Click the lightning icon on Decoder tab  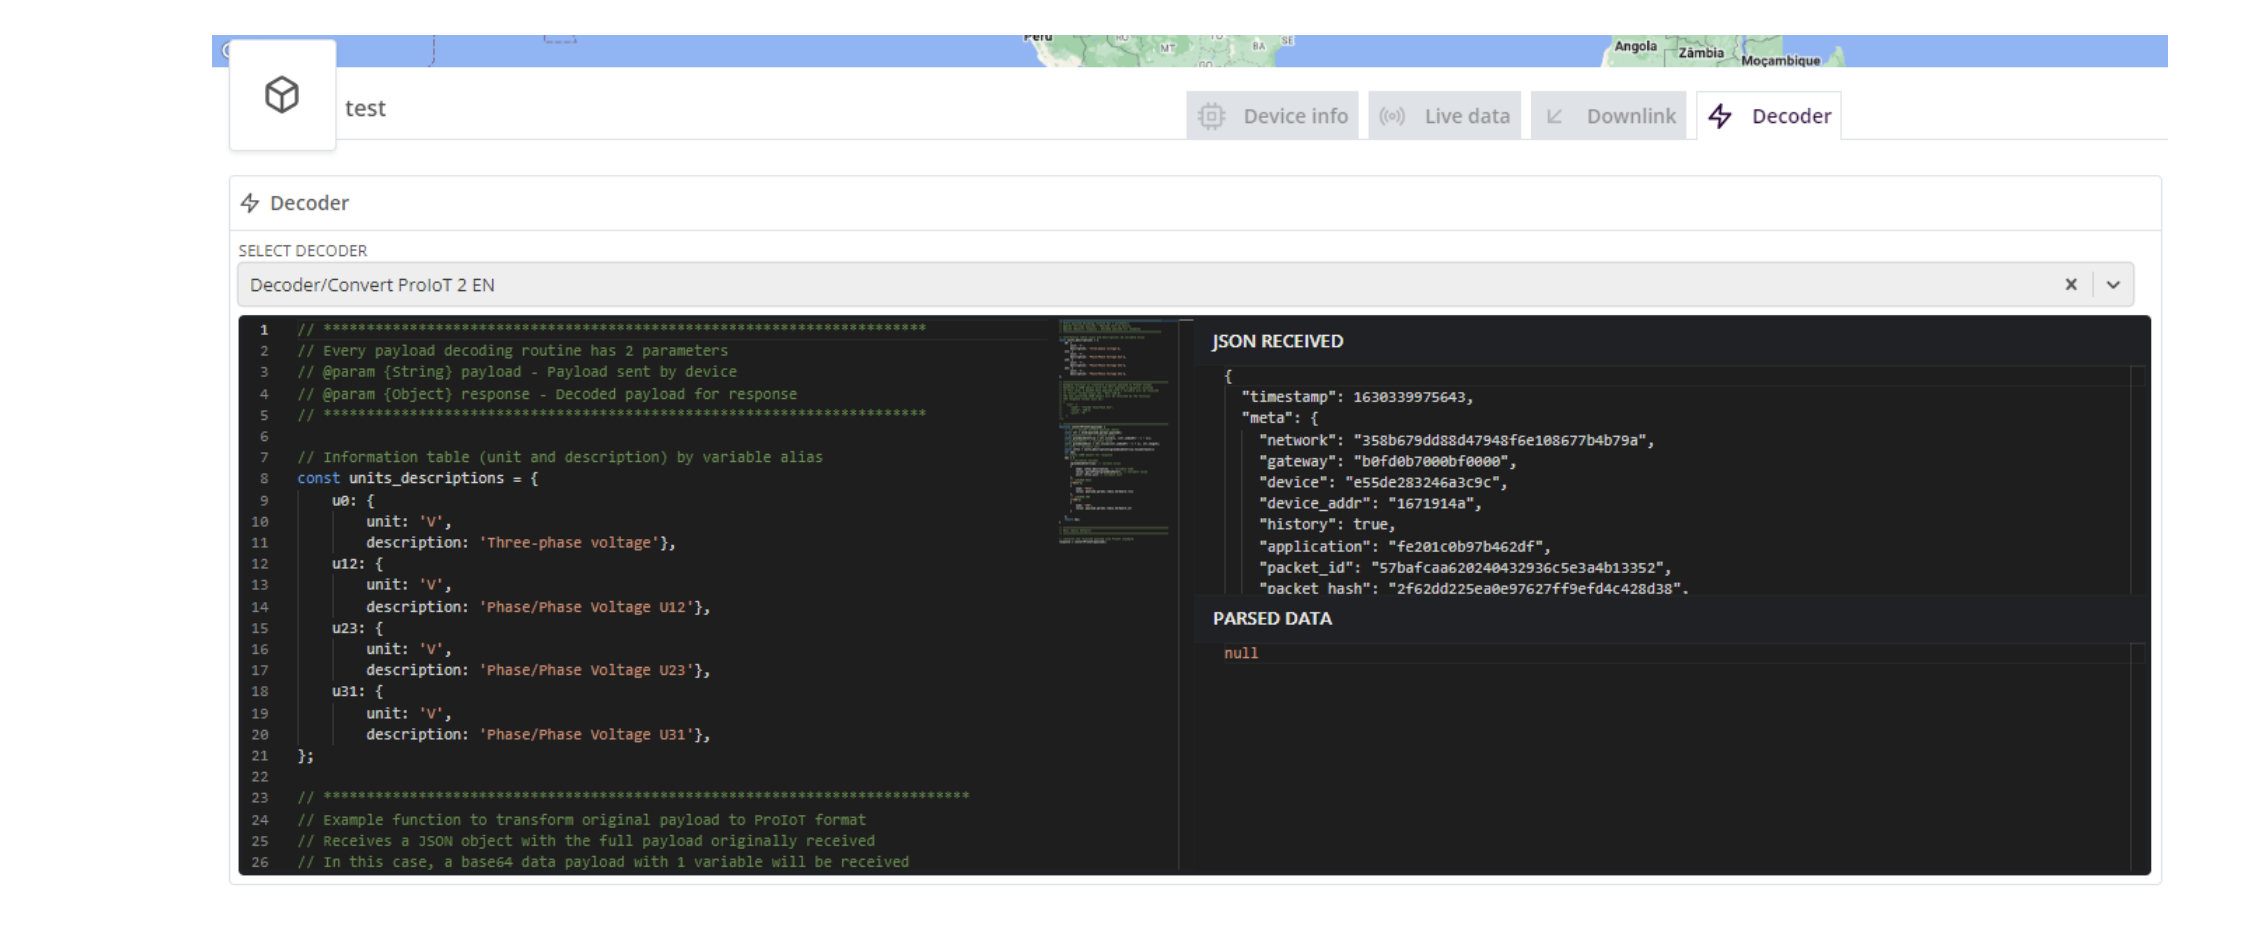pyautogui.click(x=1720, y=116)
